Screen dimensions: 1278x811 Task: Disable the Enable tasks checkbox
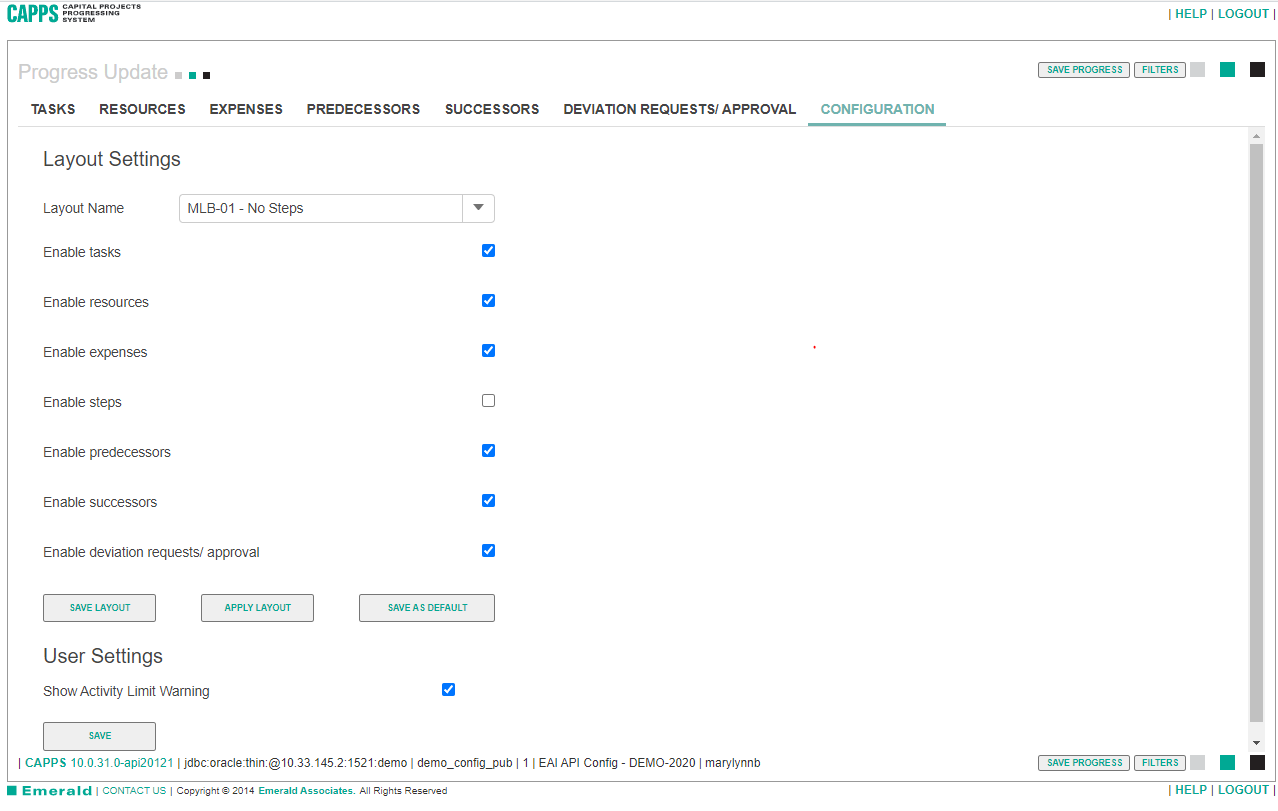pyautogui.click(x=488, y=250)
